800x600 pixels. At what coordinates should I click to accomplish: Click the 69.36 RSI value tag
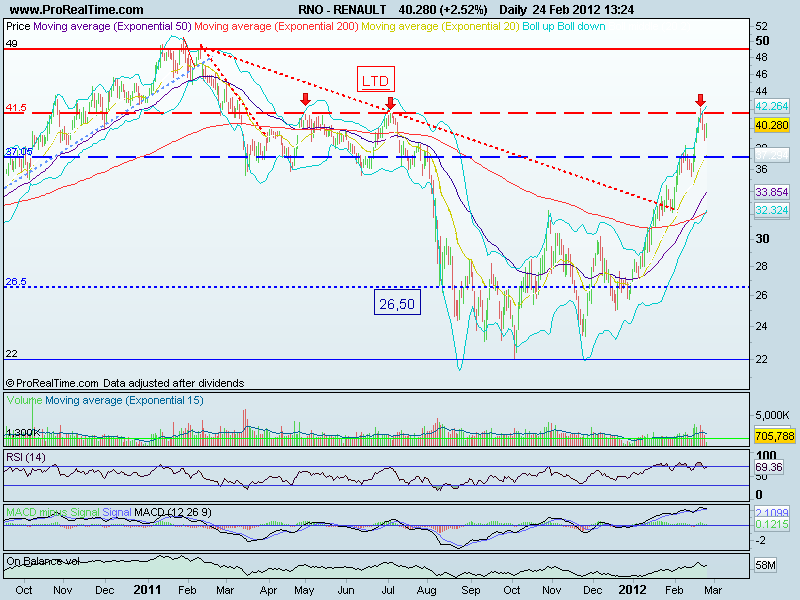(768, 467)
